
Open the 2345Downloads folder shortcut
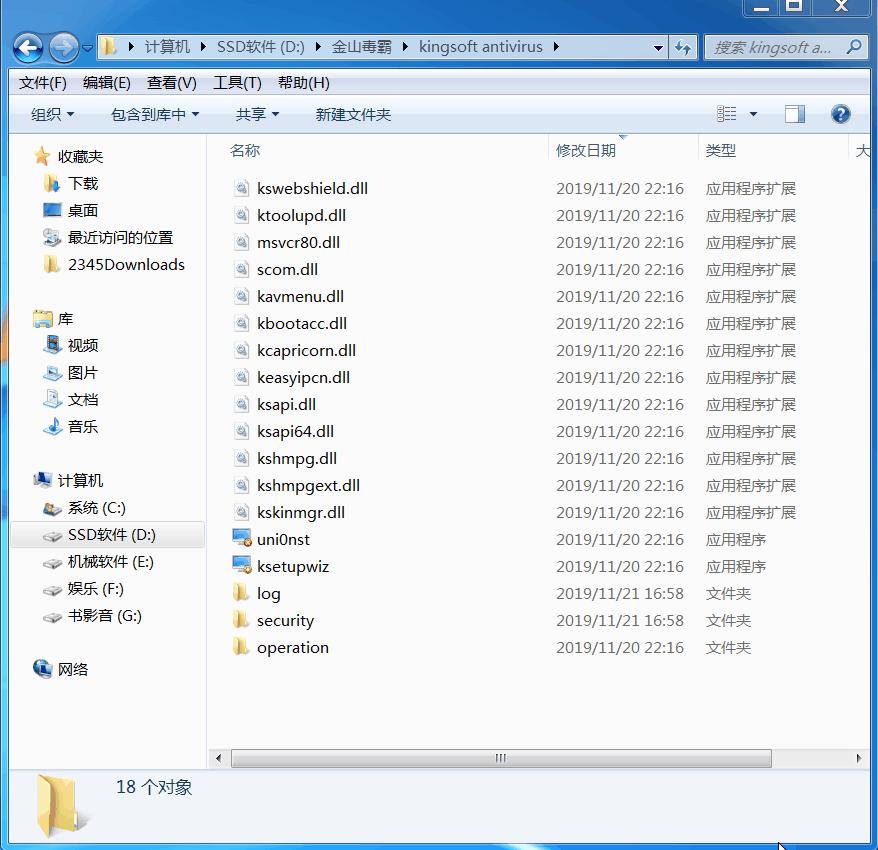point(126,264)
